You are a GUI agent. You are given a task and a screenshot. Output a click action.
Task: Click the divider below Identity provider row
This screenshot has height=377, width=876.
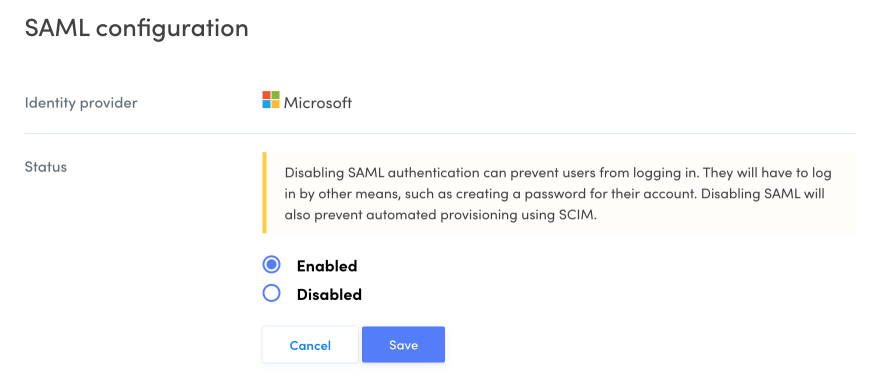pos(440,133)
